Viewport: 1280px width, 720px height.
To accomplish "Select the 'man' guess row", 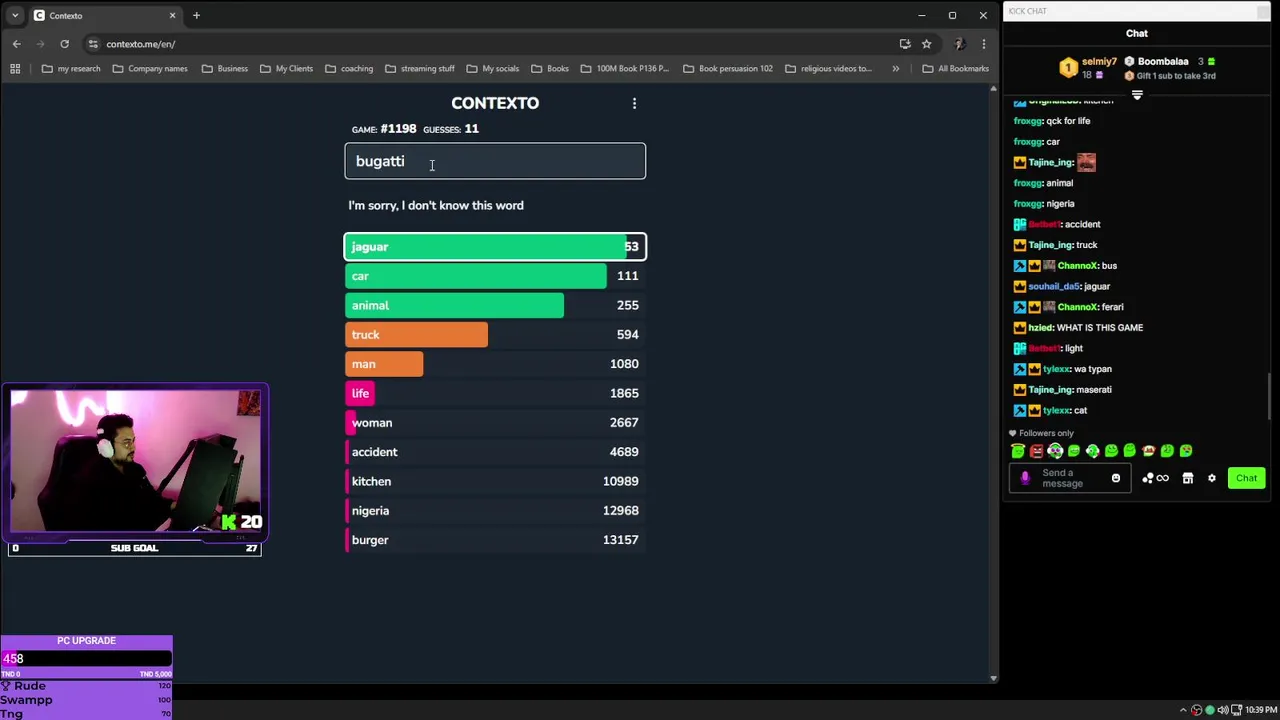I will pos(495,364).
